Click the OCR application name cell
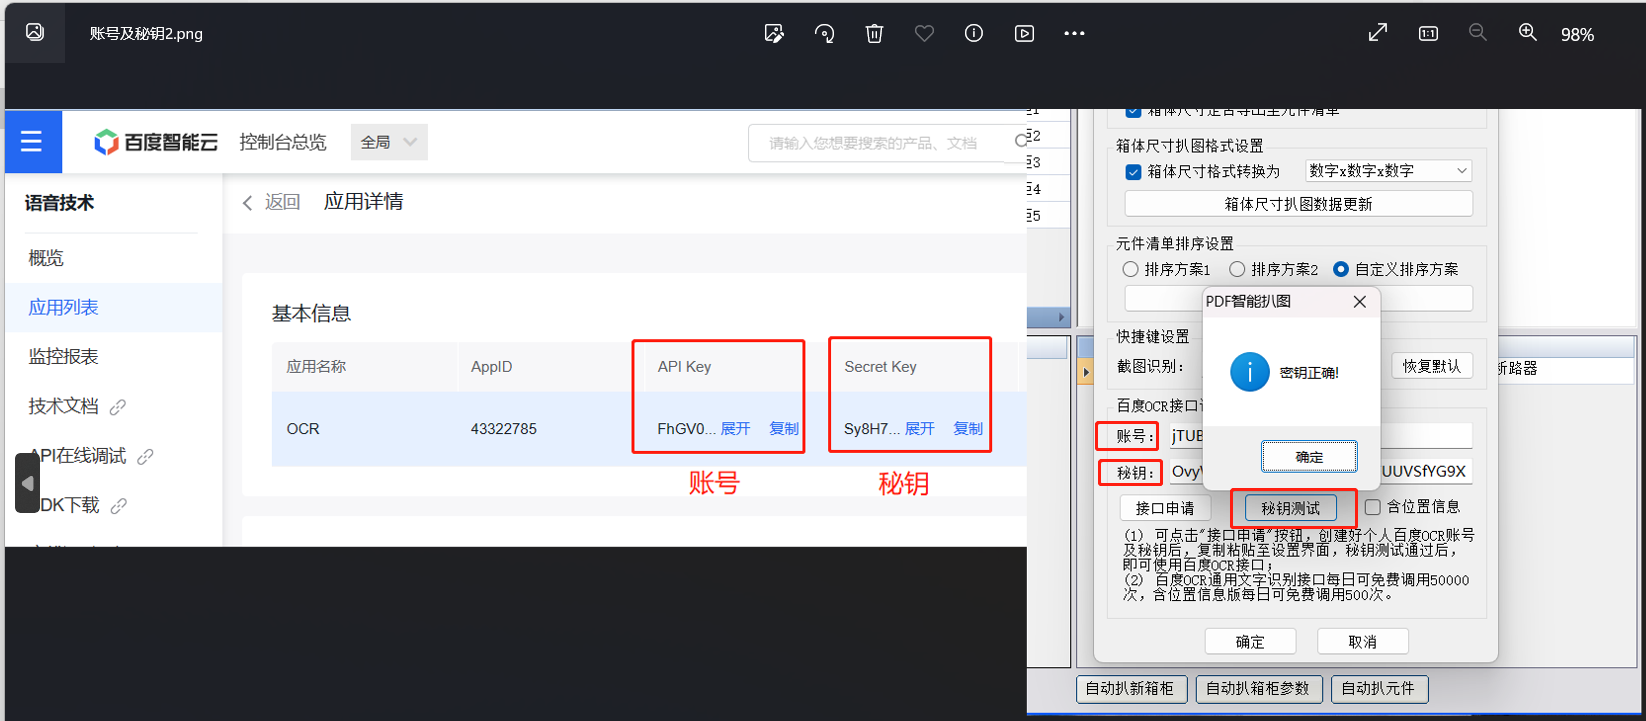Screen dimensions: 1646x721 (x=303, y=429)
